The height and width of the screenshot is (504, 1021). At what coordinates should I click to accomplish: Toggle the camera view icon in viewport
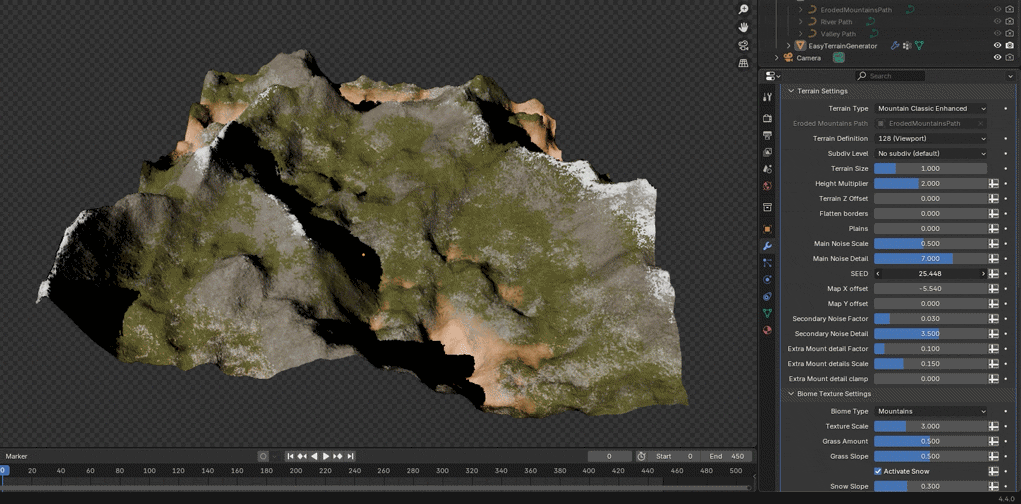743,45
